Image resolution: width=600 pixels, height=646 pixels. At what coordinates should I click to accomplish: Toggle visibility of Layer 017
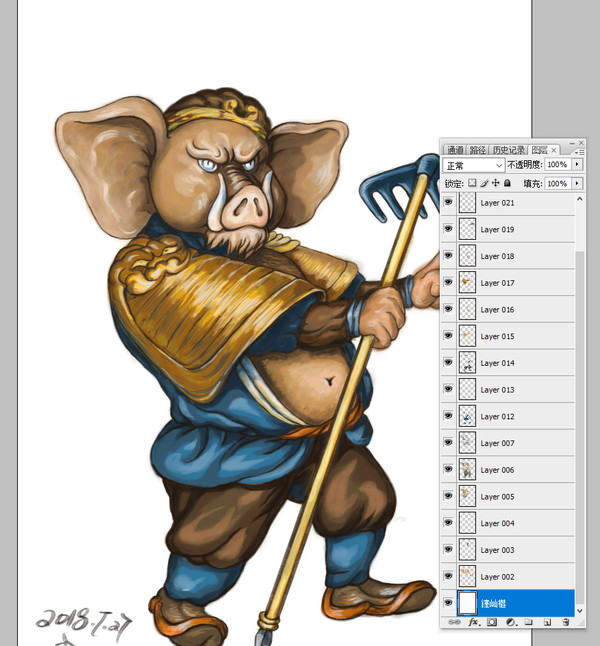point(448,283)
